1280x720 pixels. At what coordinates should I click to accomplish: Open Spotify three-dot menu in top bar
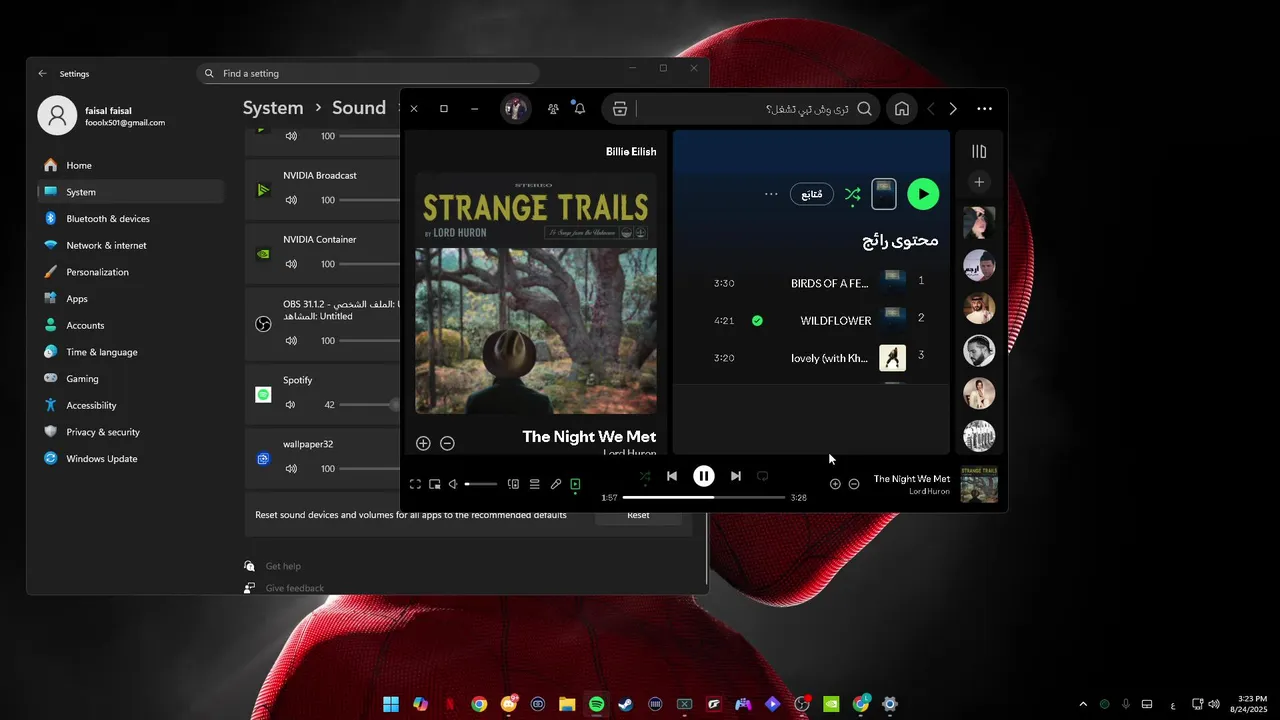pyautogui.click(x=985, y=109)
